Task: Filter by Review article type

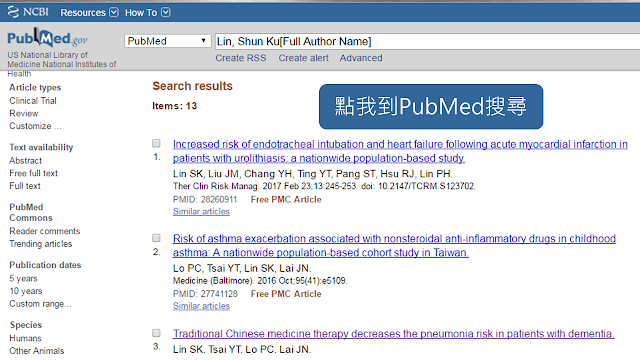Action: pyautogui.click(x=24, y=113)
